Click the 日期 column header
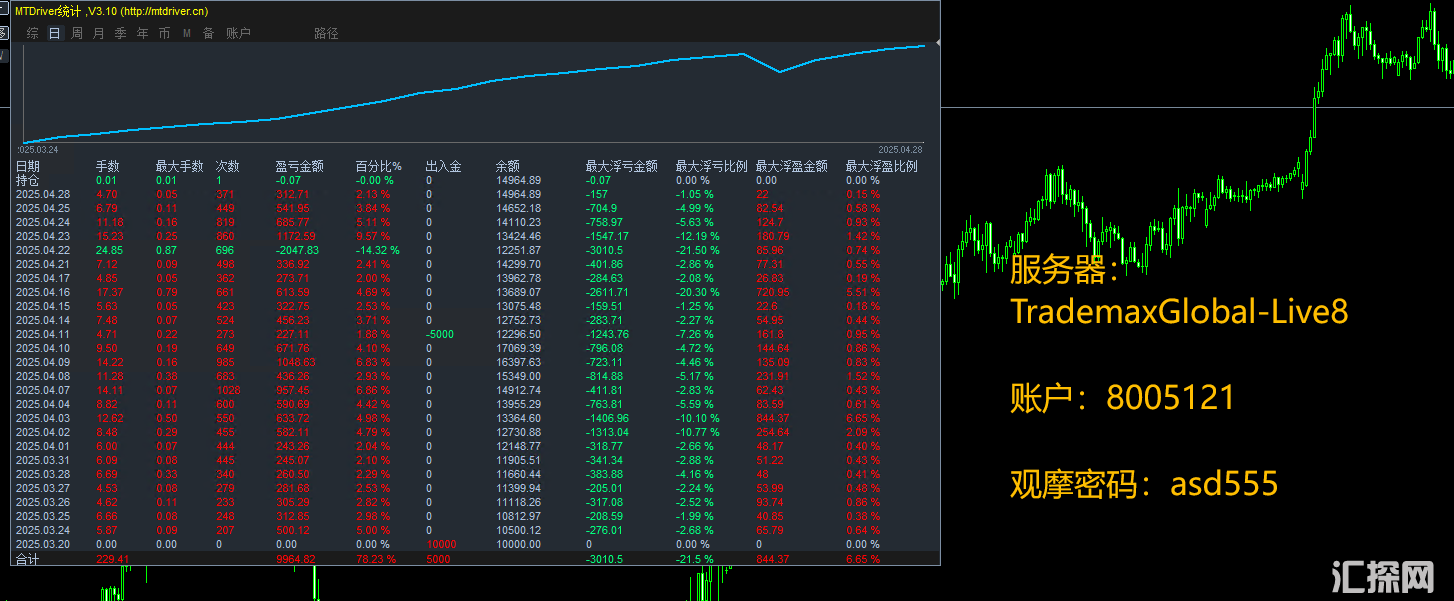The image size is (1454, 601). (x=28, y=167)
